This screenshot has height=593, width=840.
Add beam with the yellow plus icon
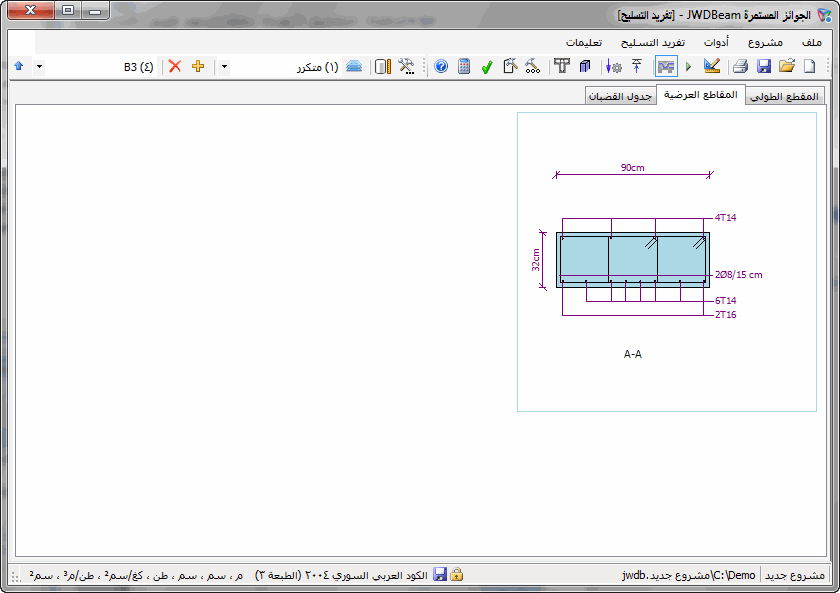pyautogui.click(x=198, y=67)
